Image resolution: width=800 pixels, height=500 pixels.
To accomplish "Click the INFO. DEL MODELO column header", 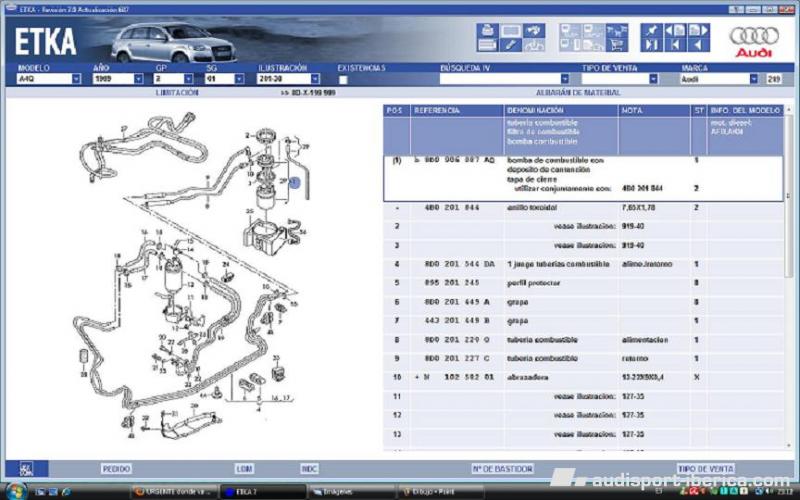I will coord(745,111).
